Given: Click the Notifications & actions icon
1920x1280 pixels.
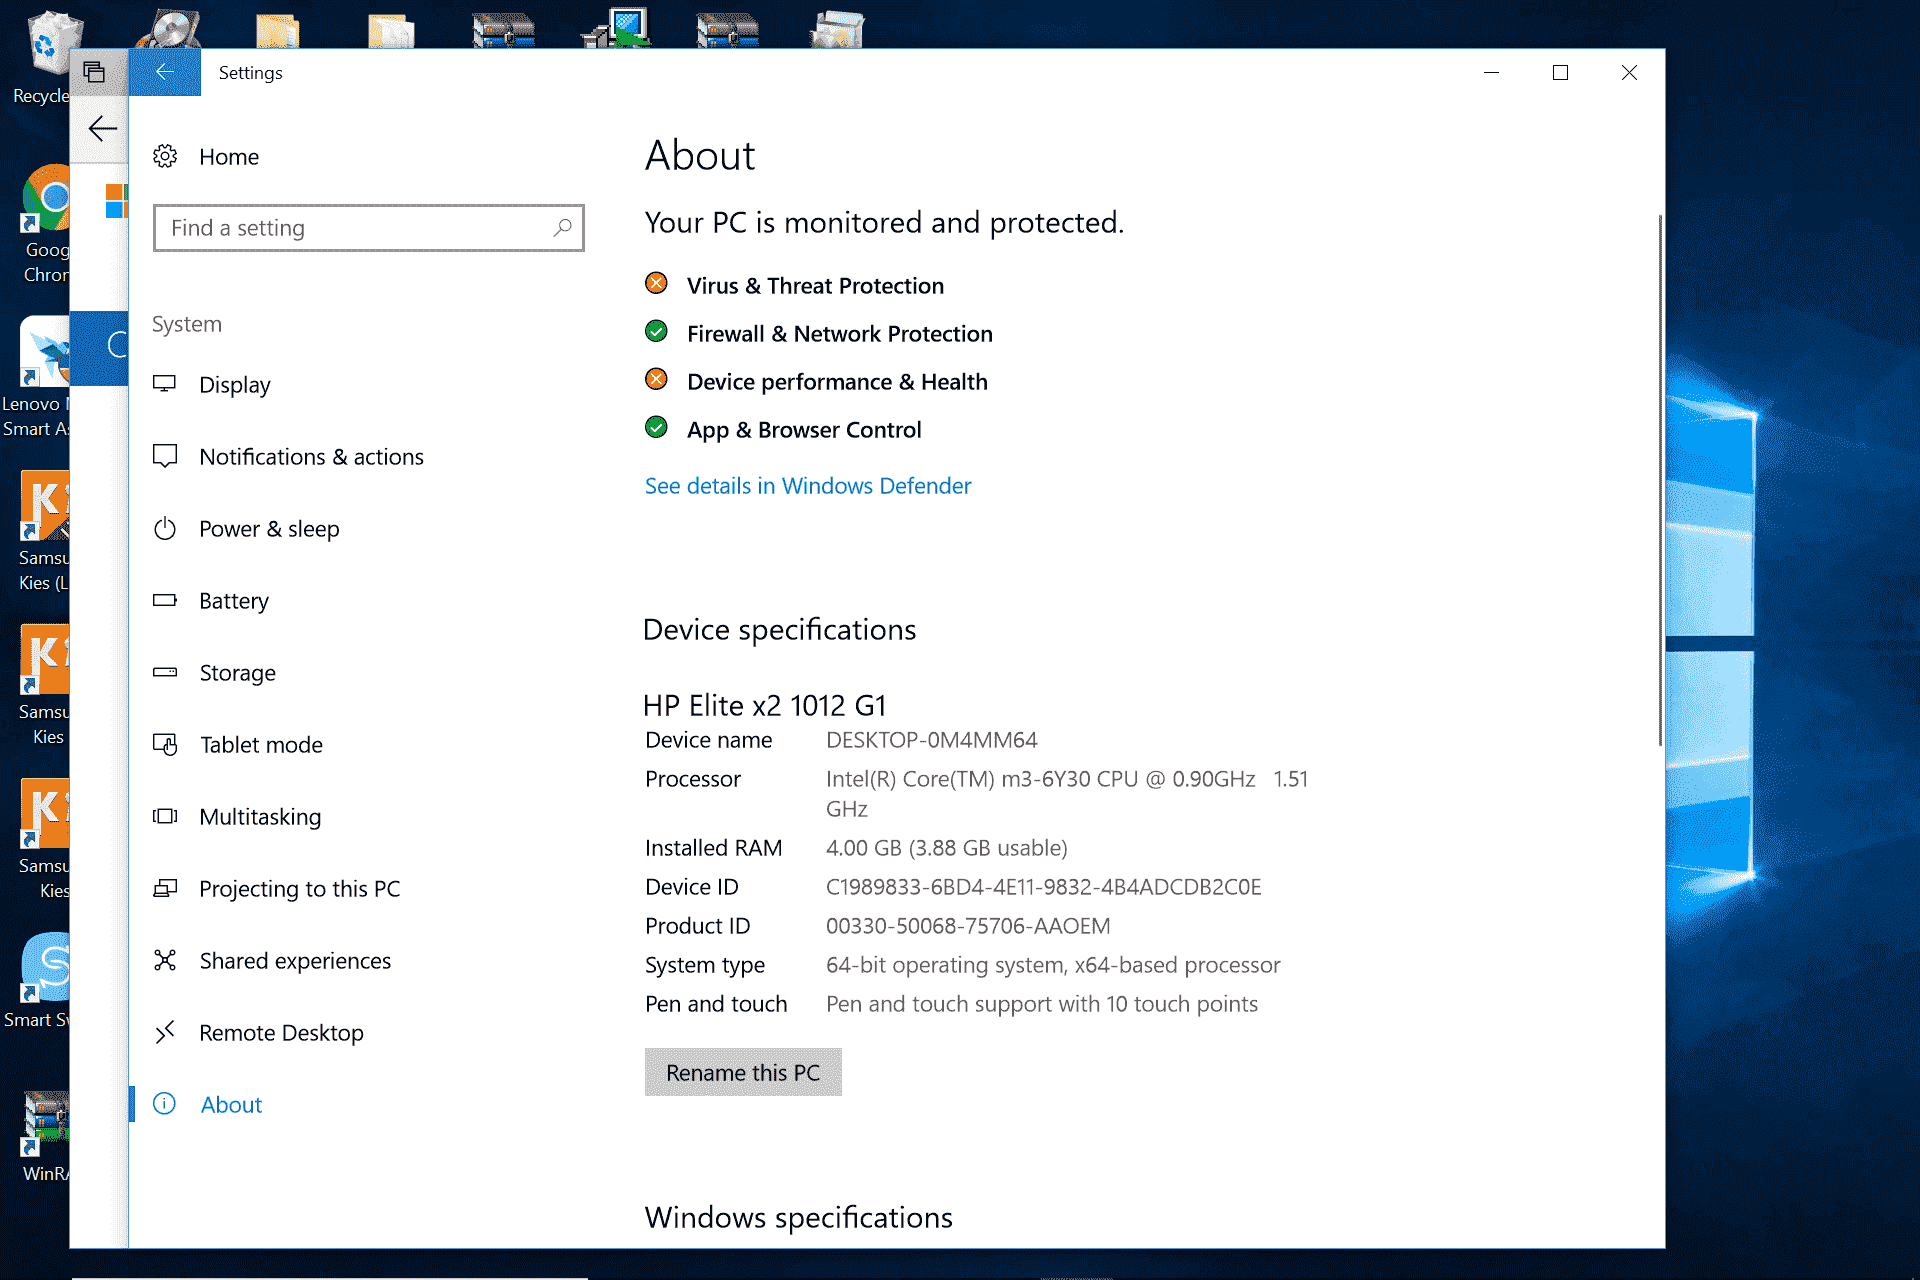Looking at the screenshot, I should [x=165, y=456].
